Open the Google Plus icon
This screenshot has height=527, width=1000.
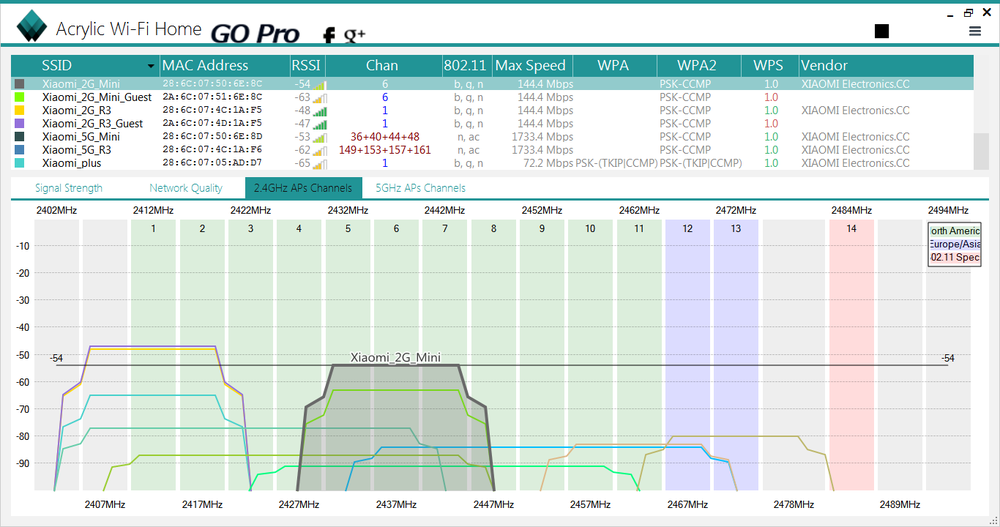click(354, 35)
